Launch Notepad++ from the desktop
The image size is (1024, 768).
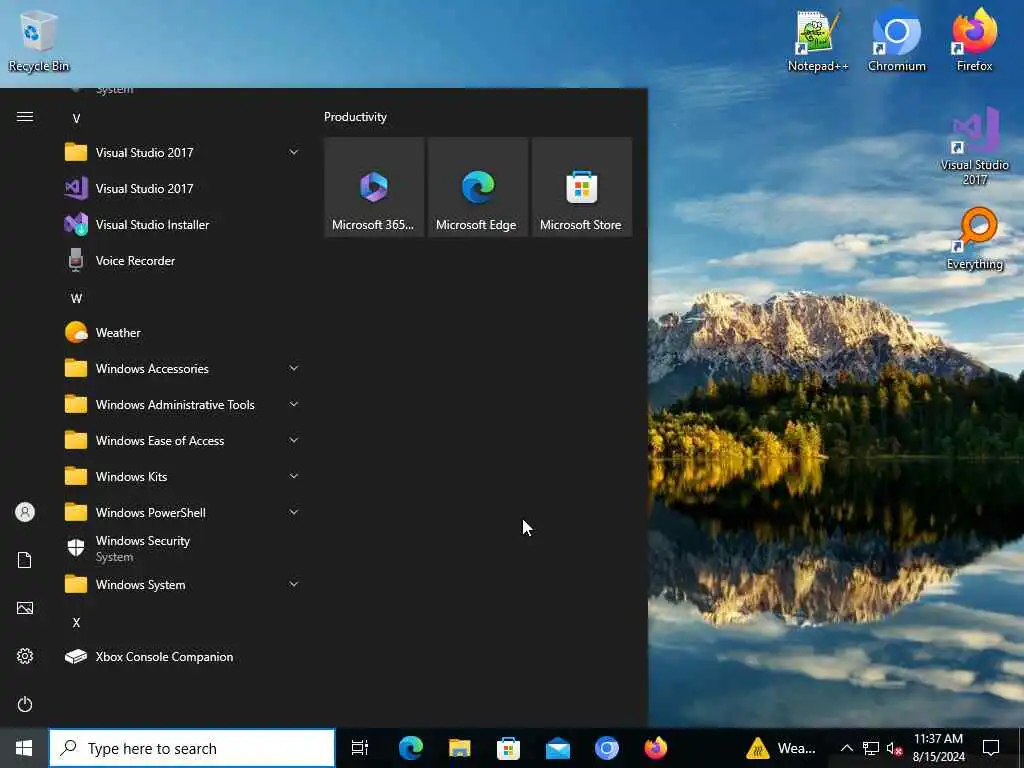[x=817, y=40]
